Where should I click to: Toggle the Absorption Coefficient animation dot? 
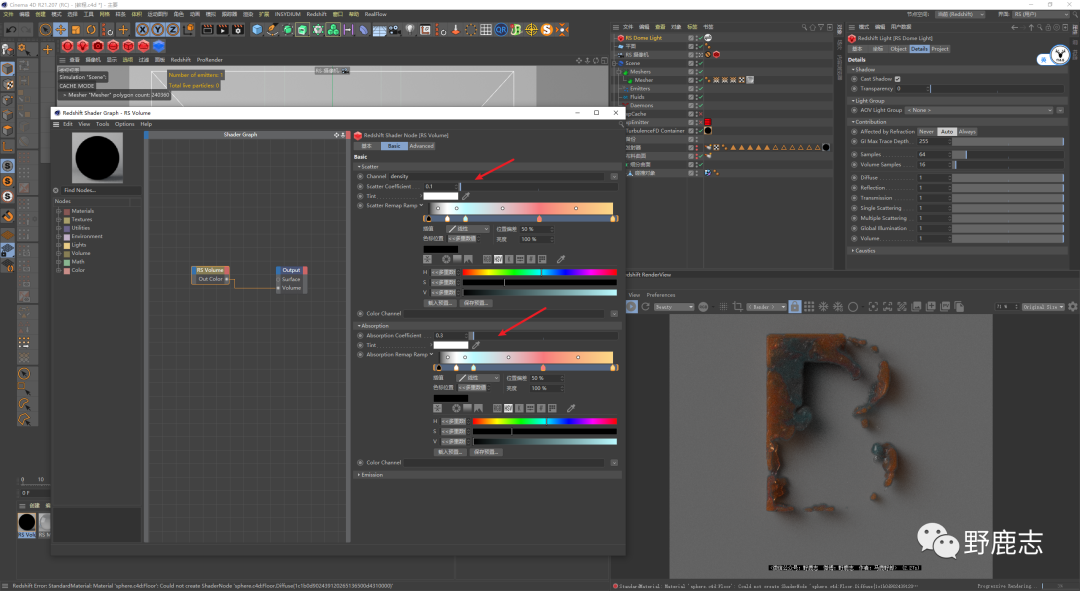pos(360,335)
